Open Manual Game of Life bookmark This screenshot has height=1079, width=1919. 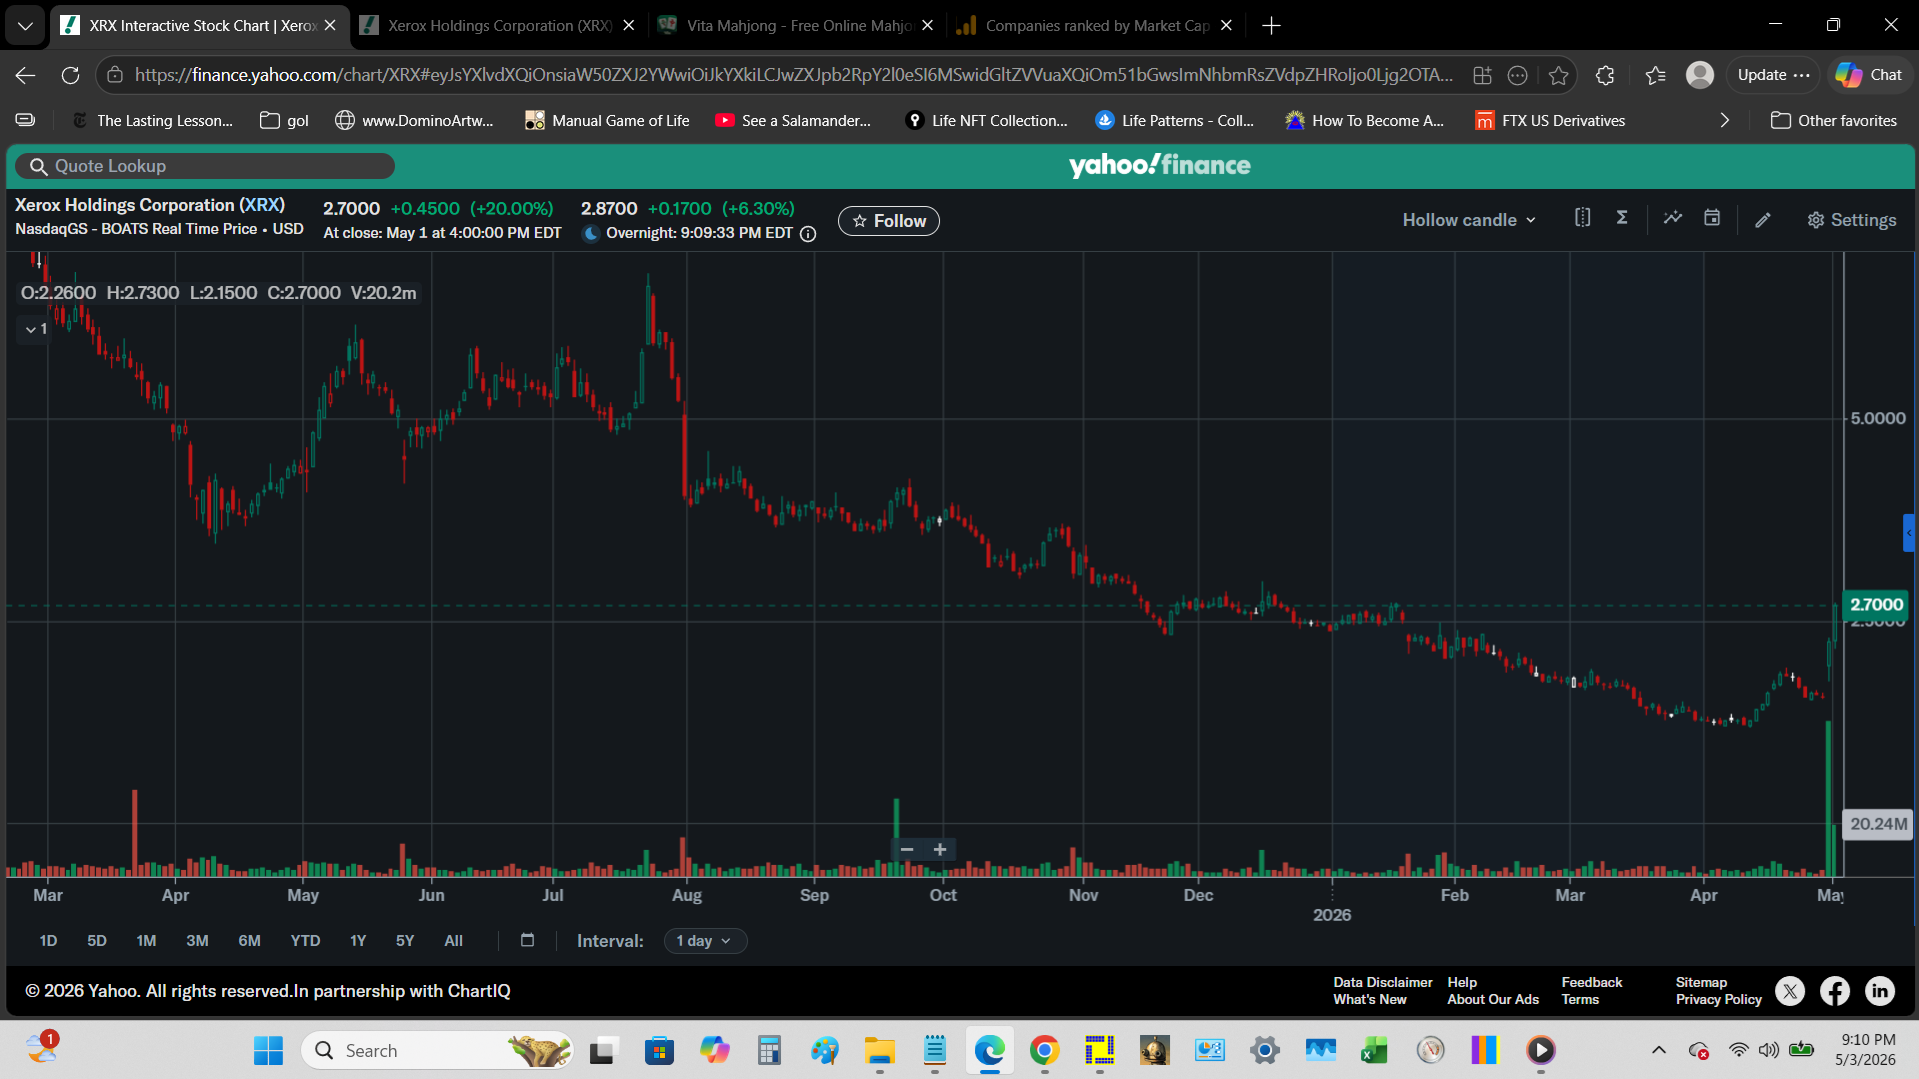click(607, 121)
